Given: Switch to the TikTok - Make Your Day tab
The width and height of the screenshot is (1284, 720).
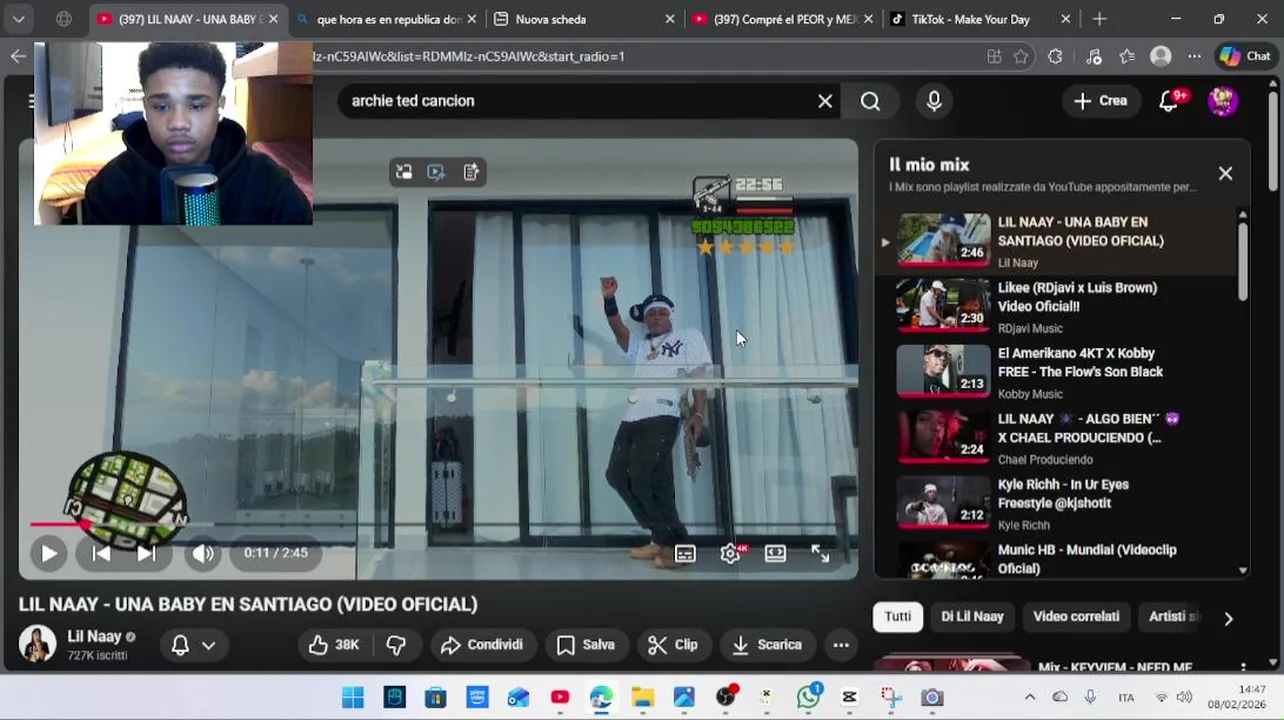Looking at the screenshot, I should [x=980, y=19].
